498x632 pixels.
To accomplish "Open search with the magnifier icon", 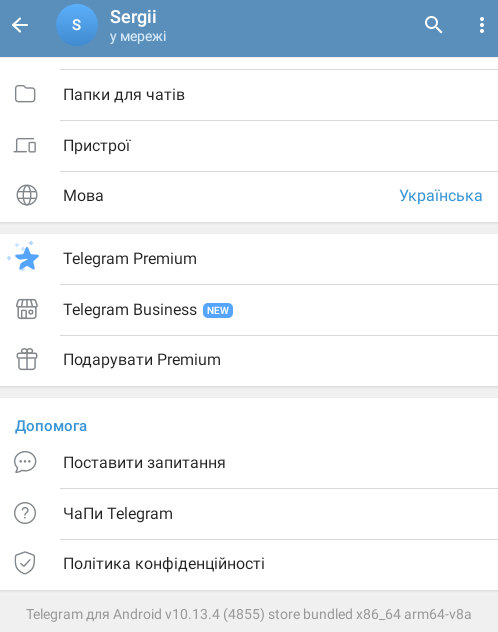I will [x=433, y=25].
